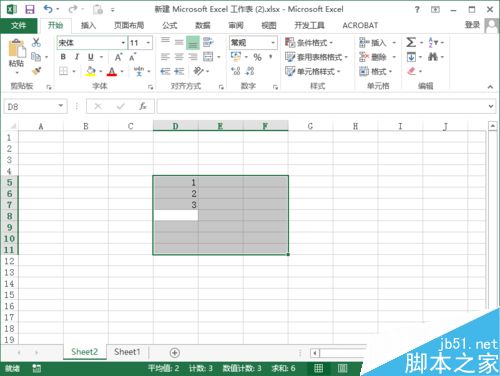Expand the Name Box dropdown arrow

61,106
